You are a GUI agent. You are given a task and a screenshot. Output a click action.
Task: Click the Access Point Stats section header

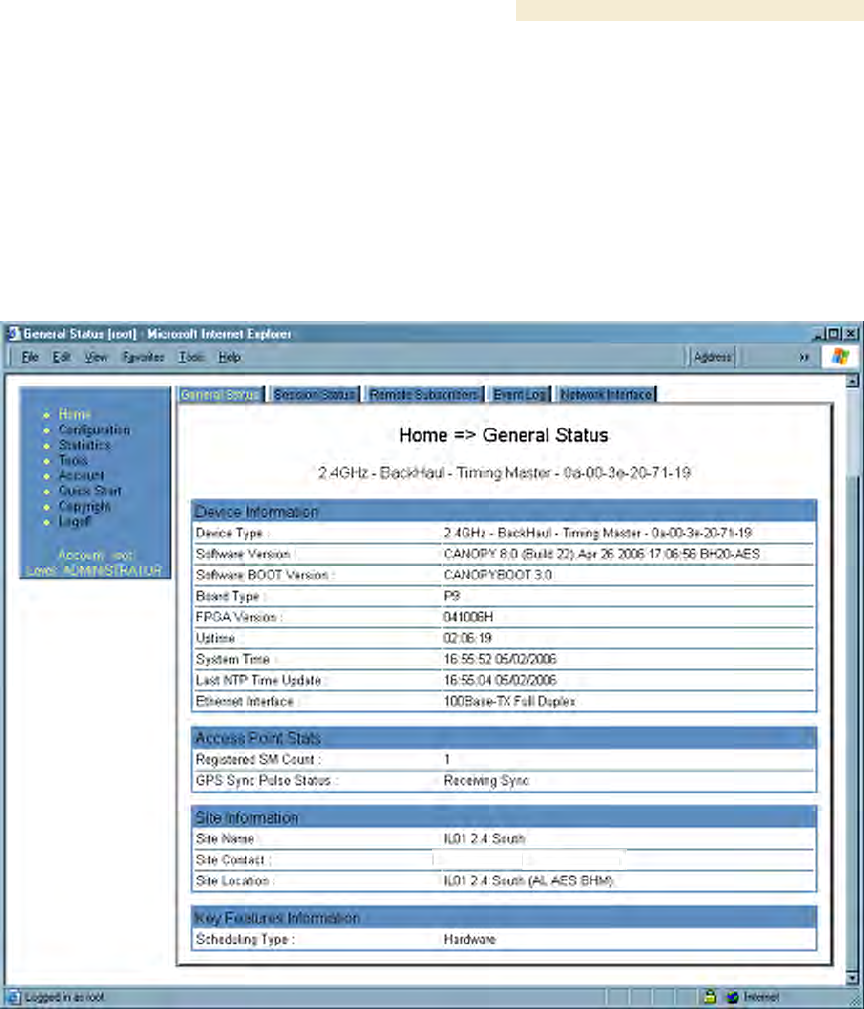[504, 738]
